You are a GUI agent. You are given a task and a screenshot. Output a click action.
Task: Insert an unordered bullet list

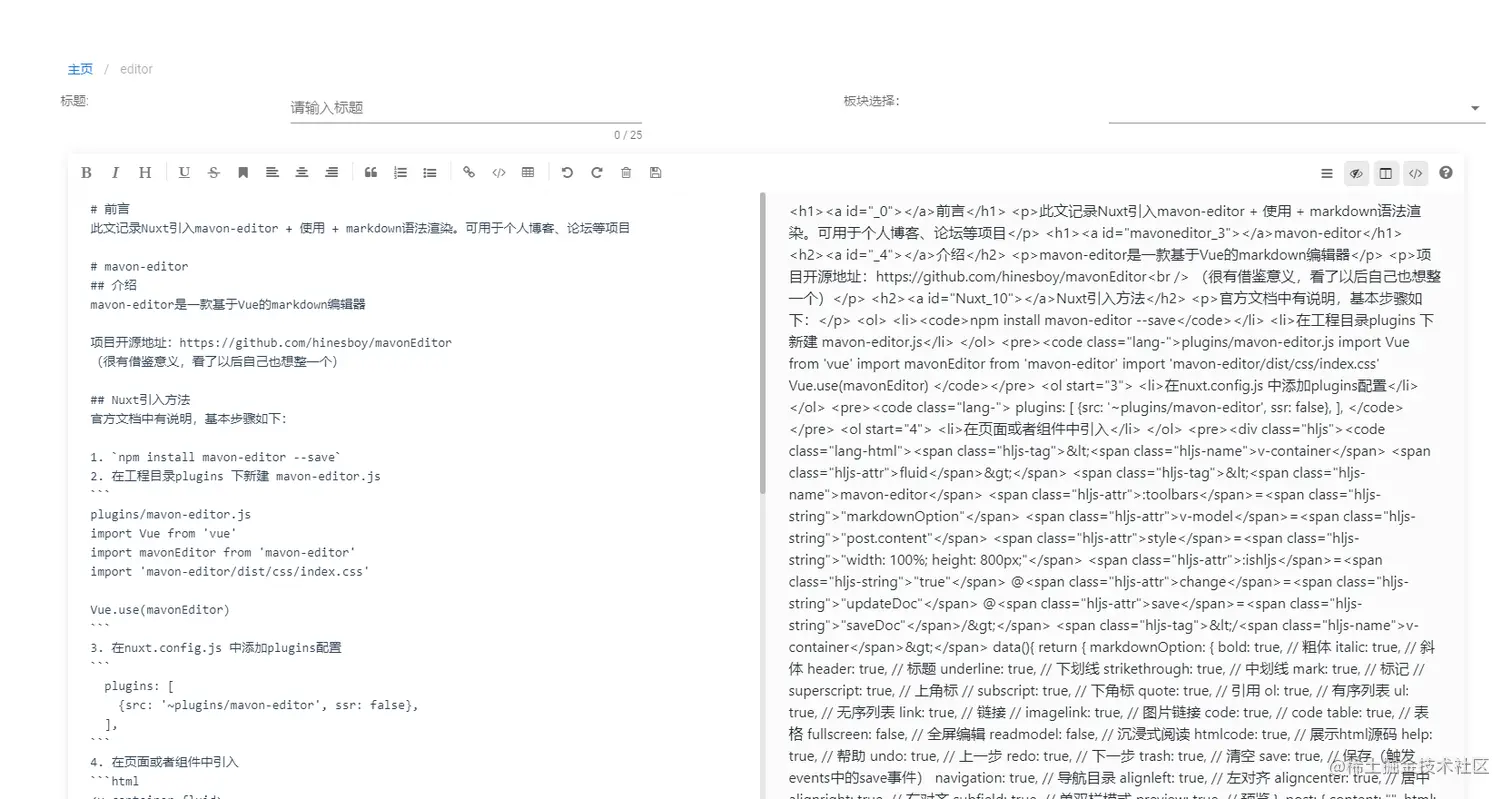coord(430,173)
